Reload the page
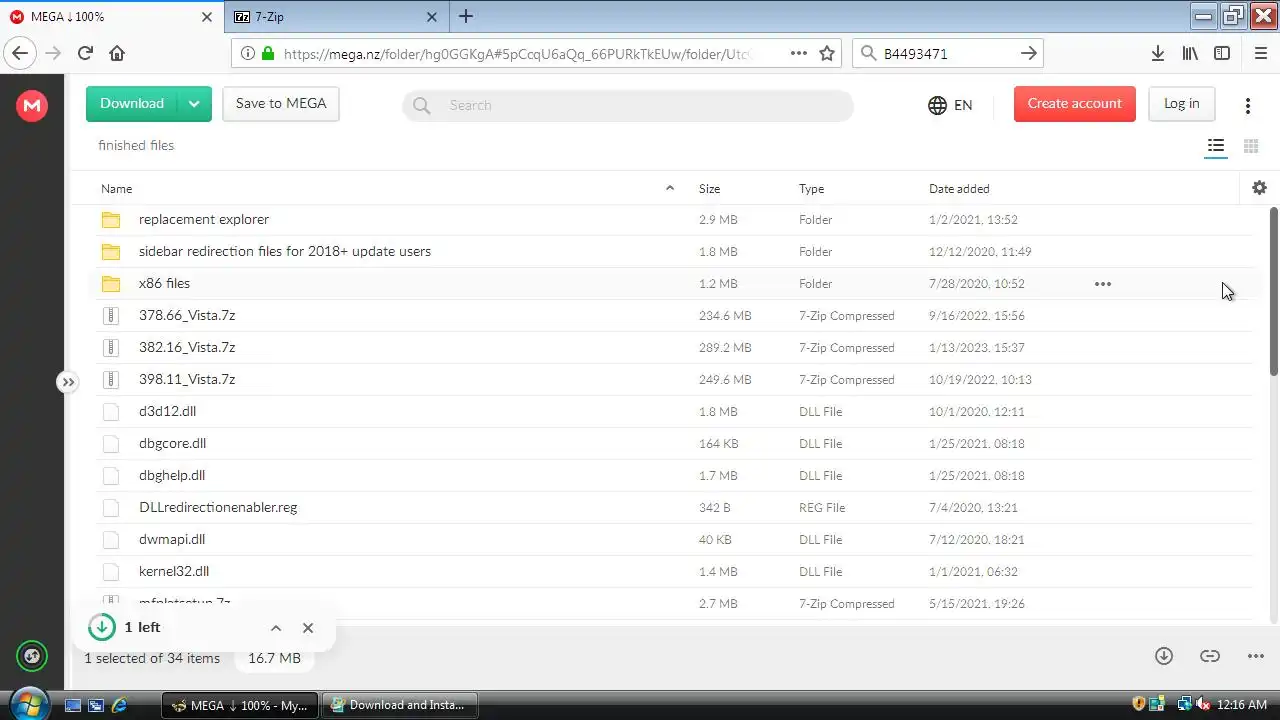The width and height of the screenshot is (1280, 720). (x=85, y=53)
